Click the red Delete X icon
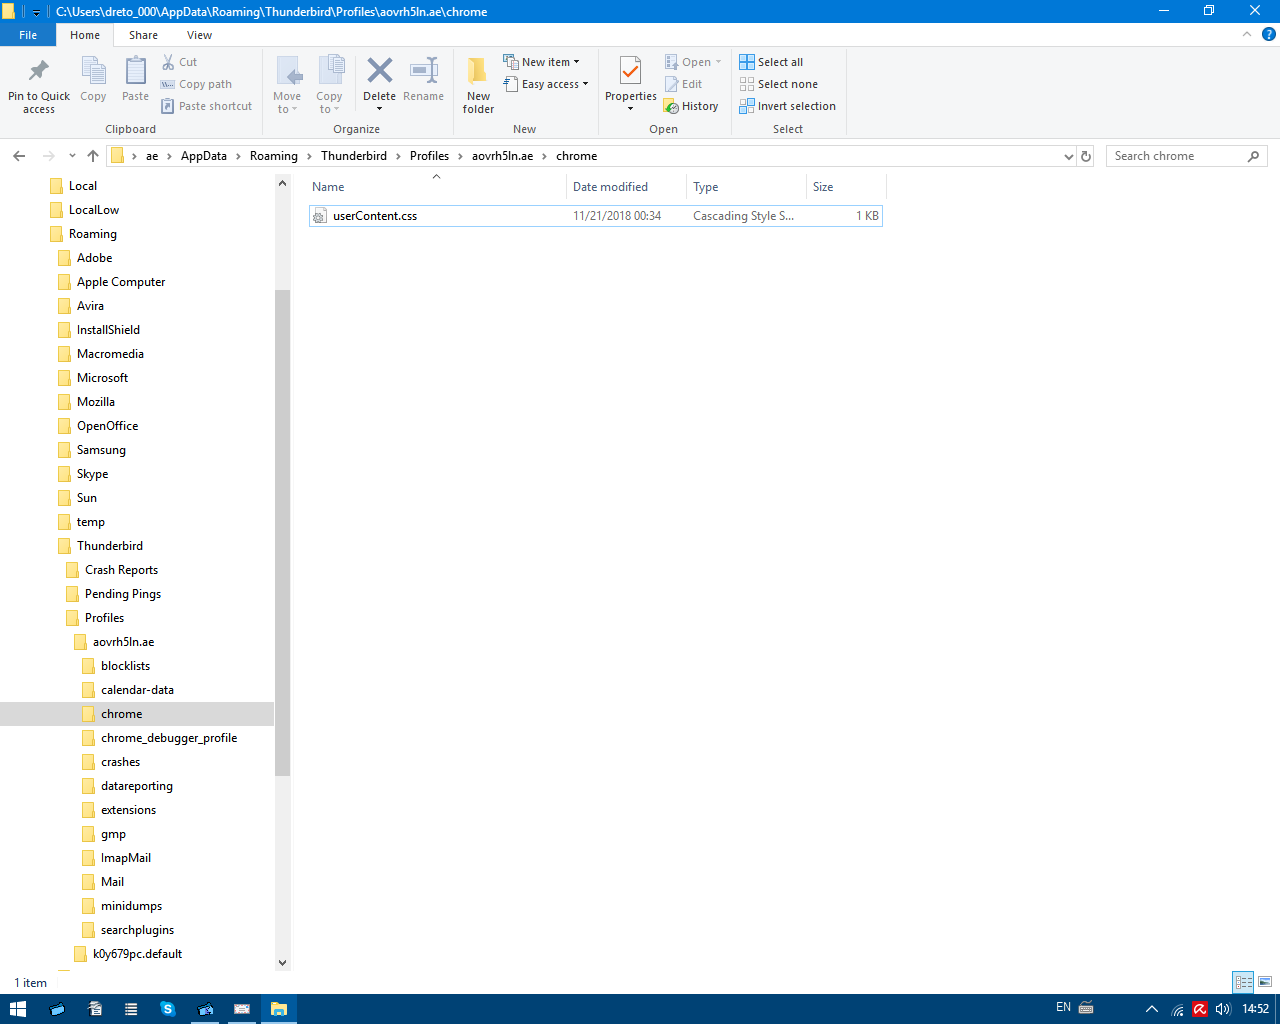This screenshot has height=1024, width=1280. pos(380,71)
